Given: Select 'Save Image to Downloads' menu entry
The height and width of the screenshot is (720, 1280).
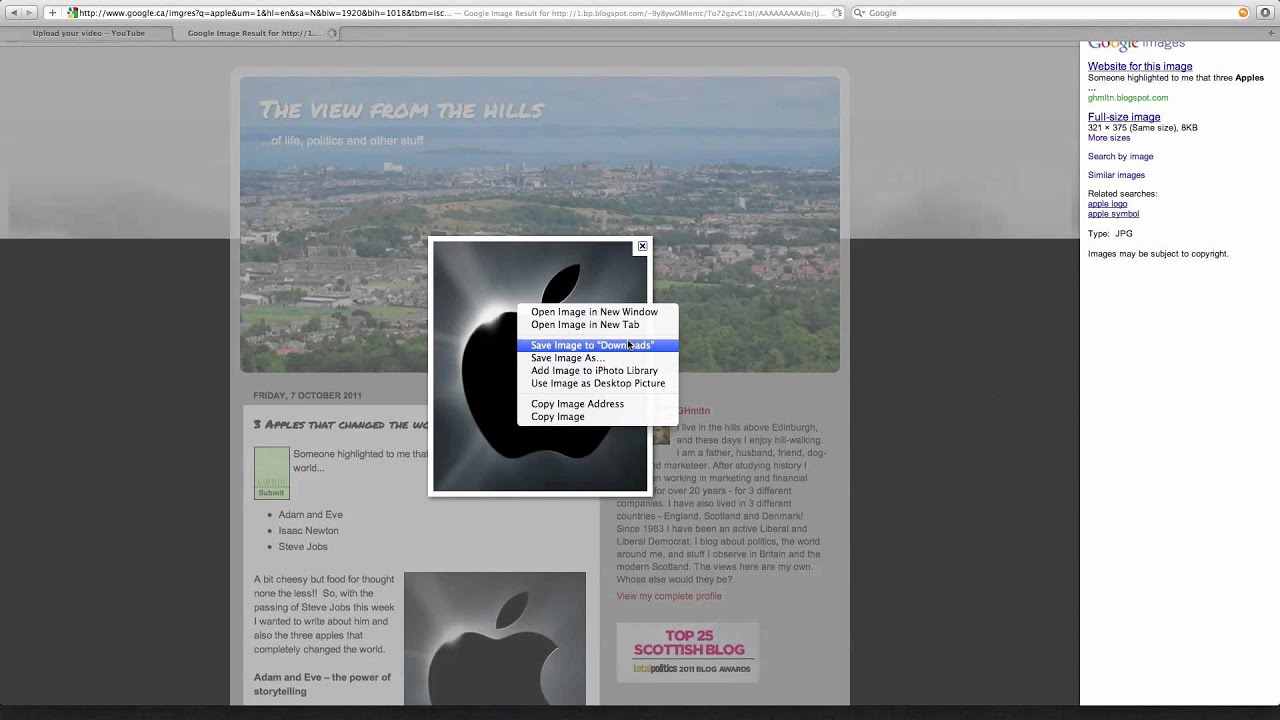Looking at the screenshot, I should [597, 345].
